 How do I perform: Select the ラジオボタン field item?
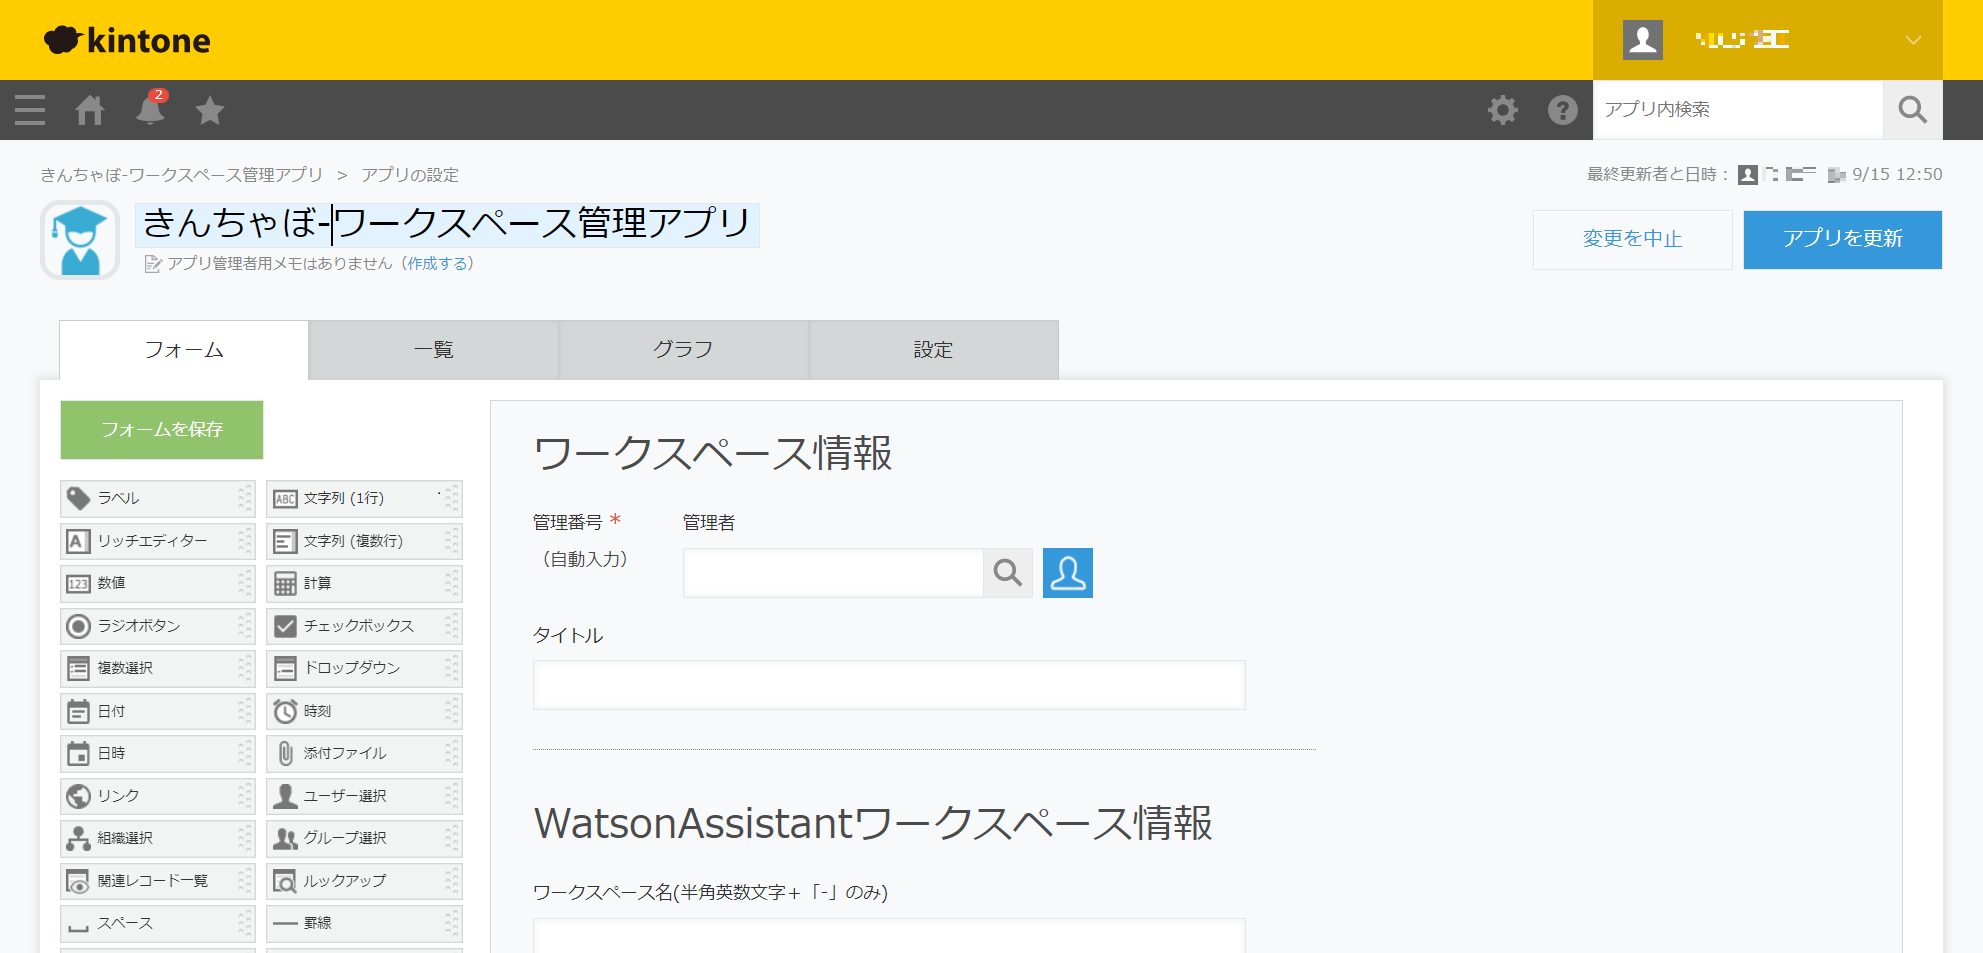[x=157, y=626]
